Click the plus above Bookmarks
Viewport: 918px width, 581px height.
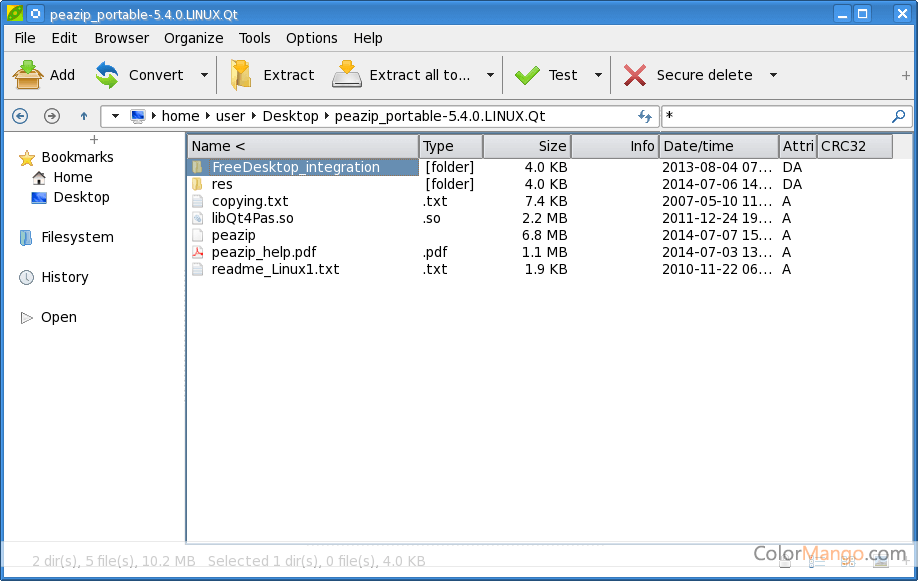tap(94, 139)
